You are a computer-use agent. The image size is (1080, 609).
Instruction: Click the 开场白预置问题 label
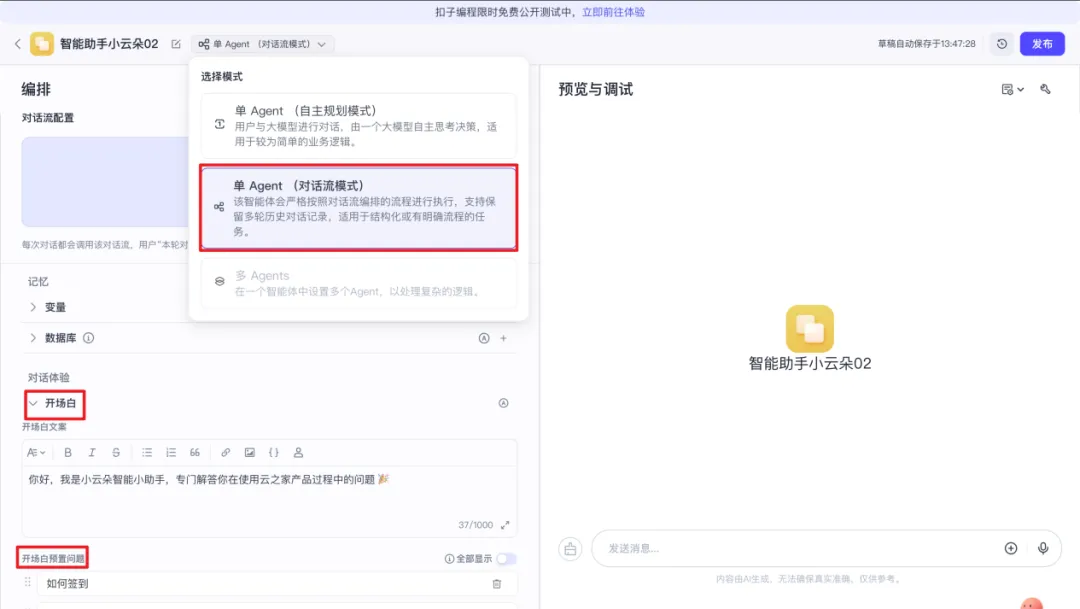pyautogui.click(x=53, y=559)
